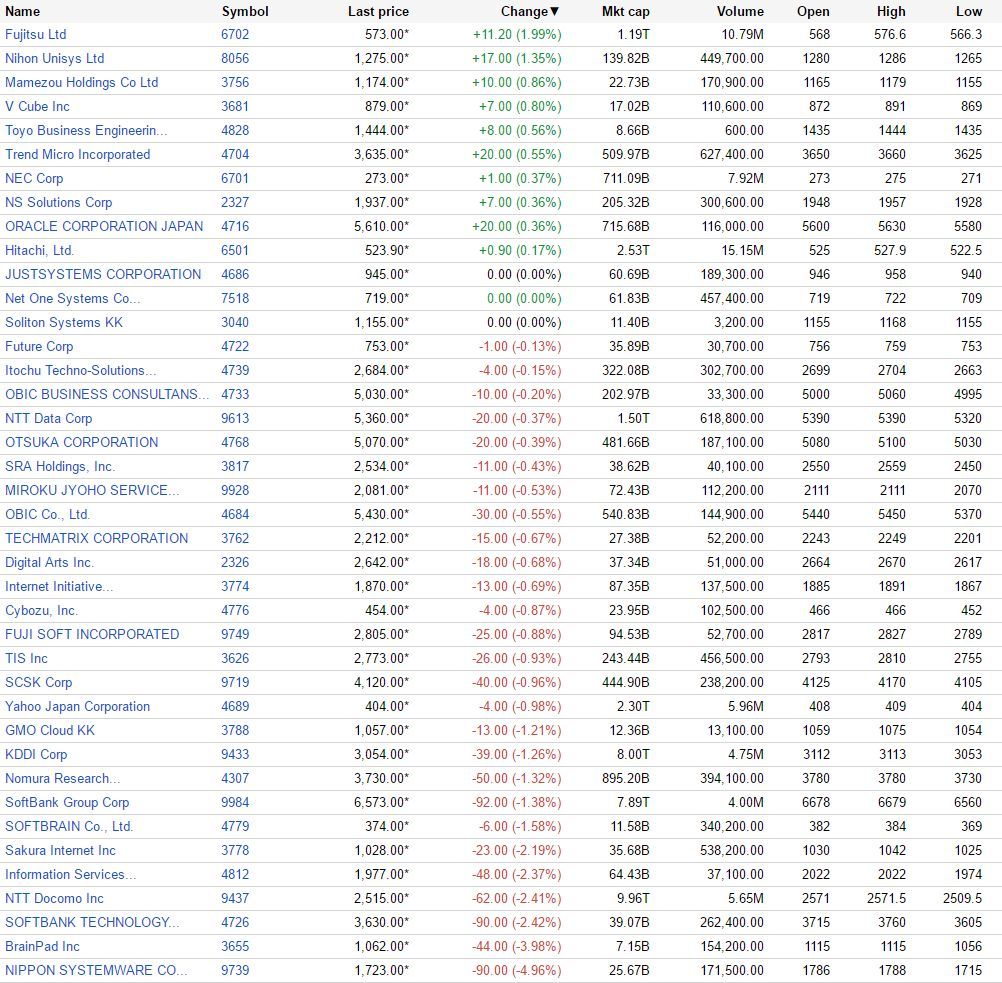
Task: Open the NTT Docomo Inc link
Action: tap(54, 898)
